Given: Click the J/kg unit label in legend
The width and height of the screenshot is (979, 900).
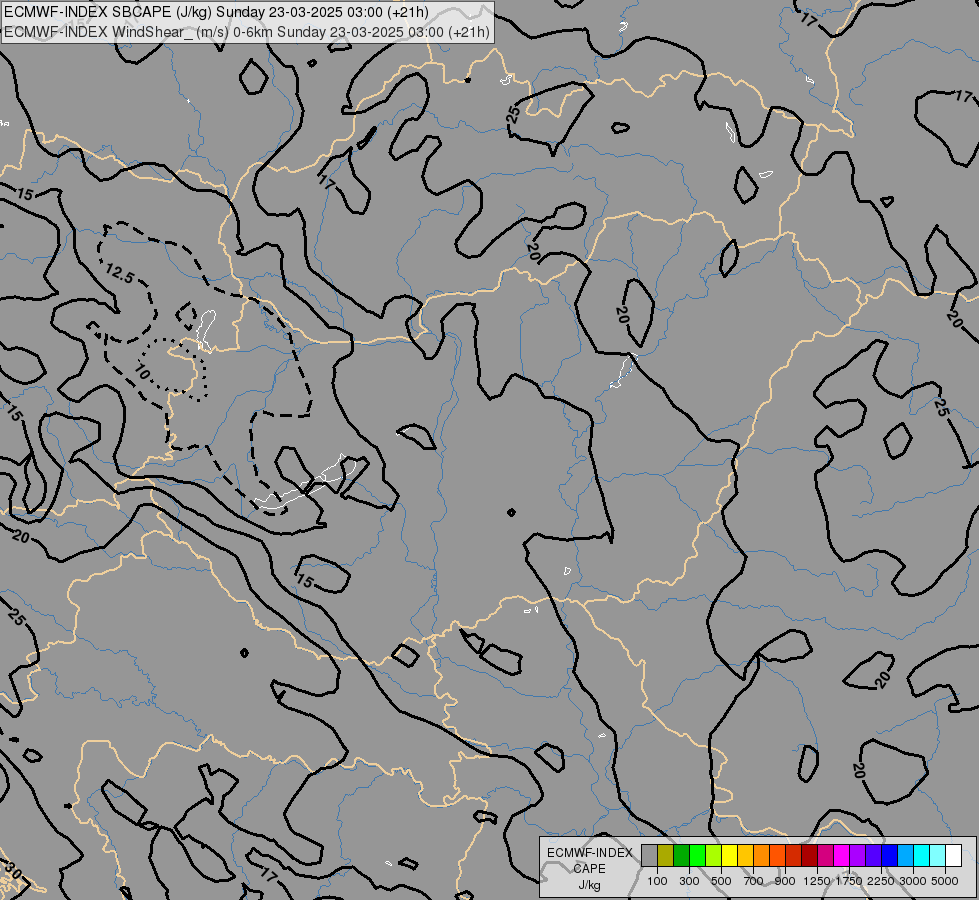Looking at the screenshot, I should pyautogui.click(x=589, y=885).
